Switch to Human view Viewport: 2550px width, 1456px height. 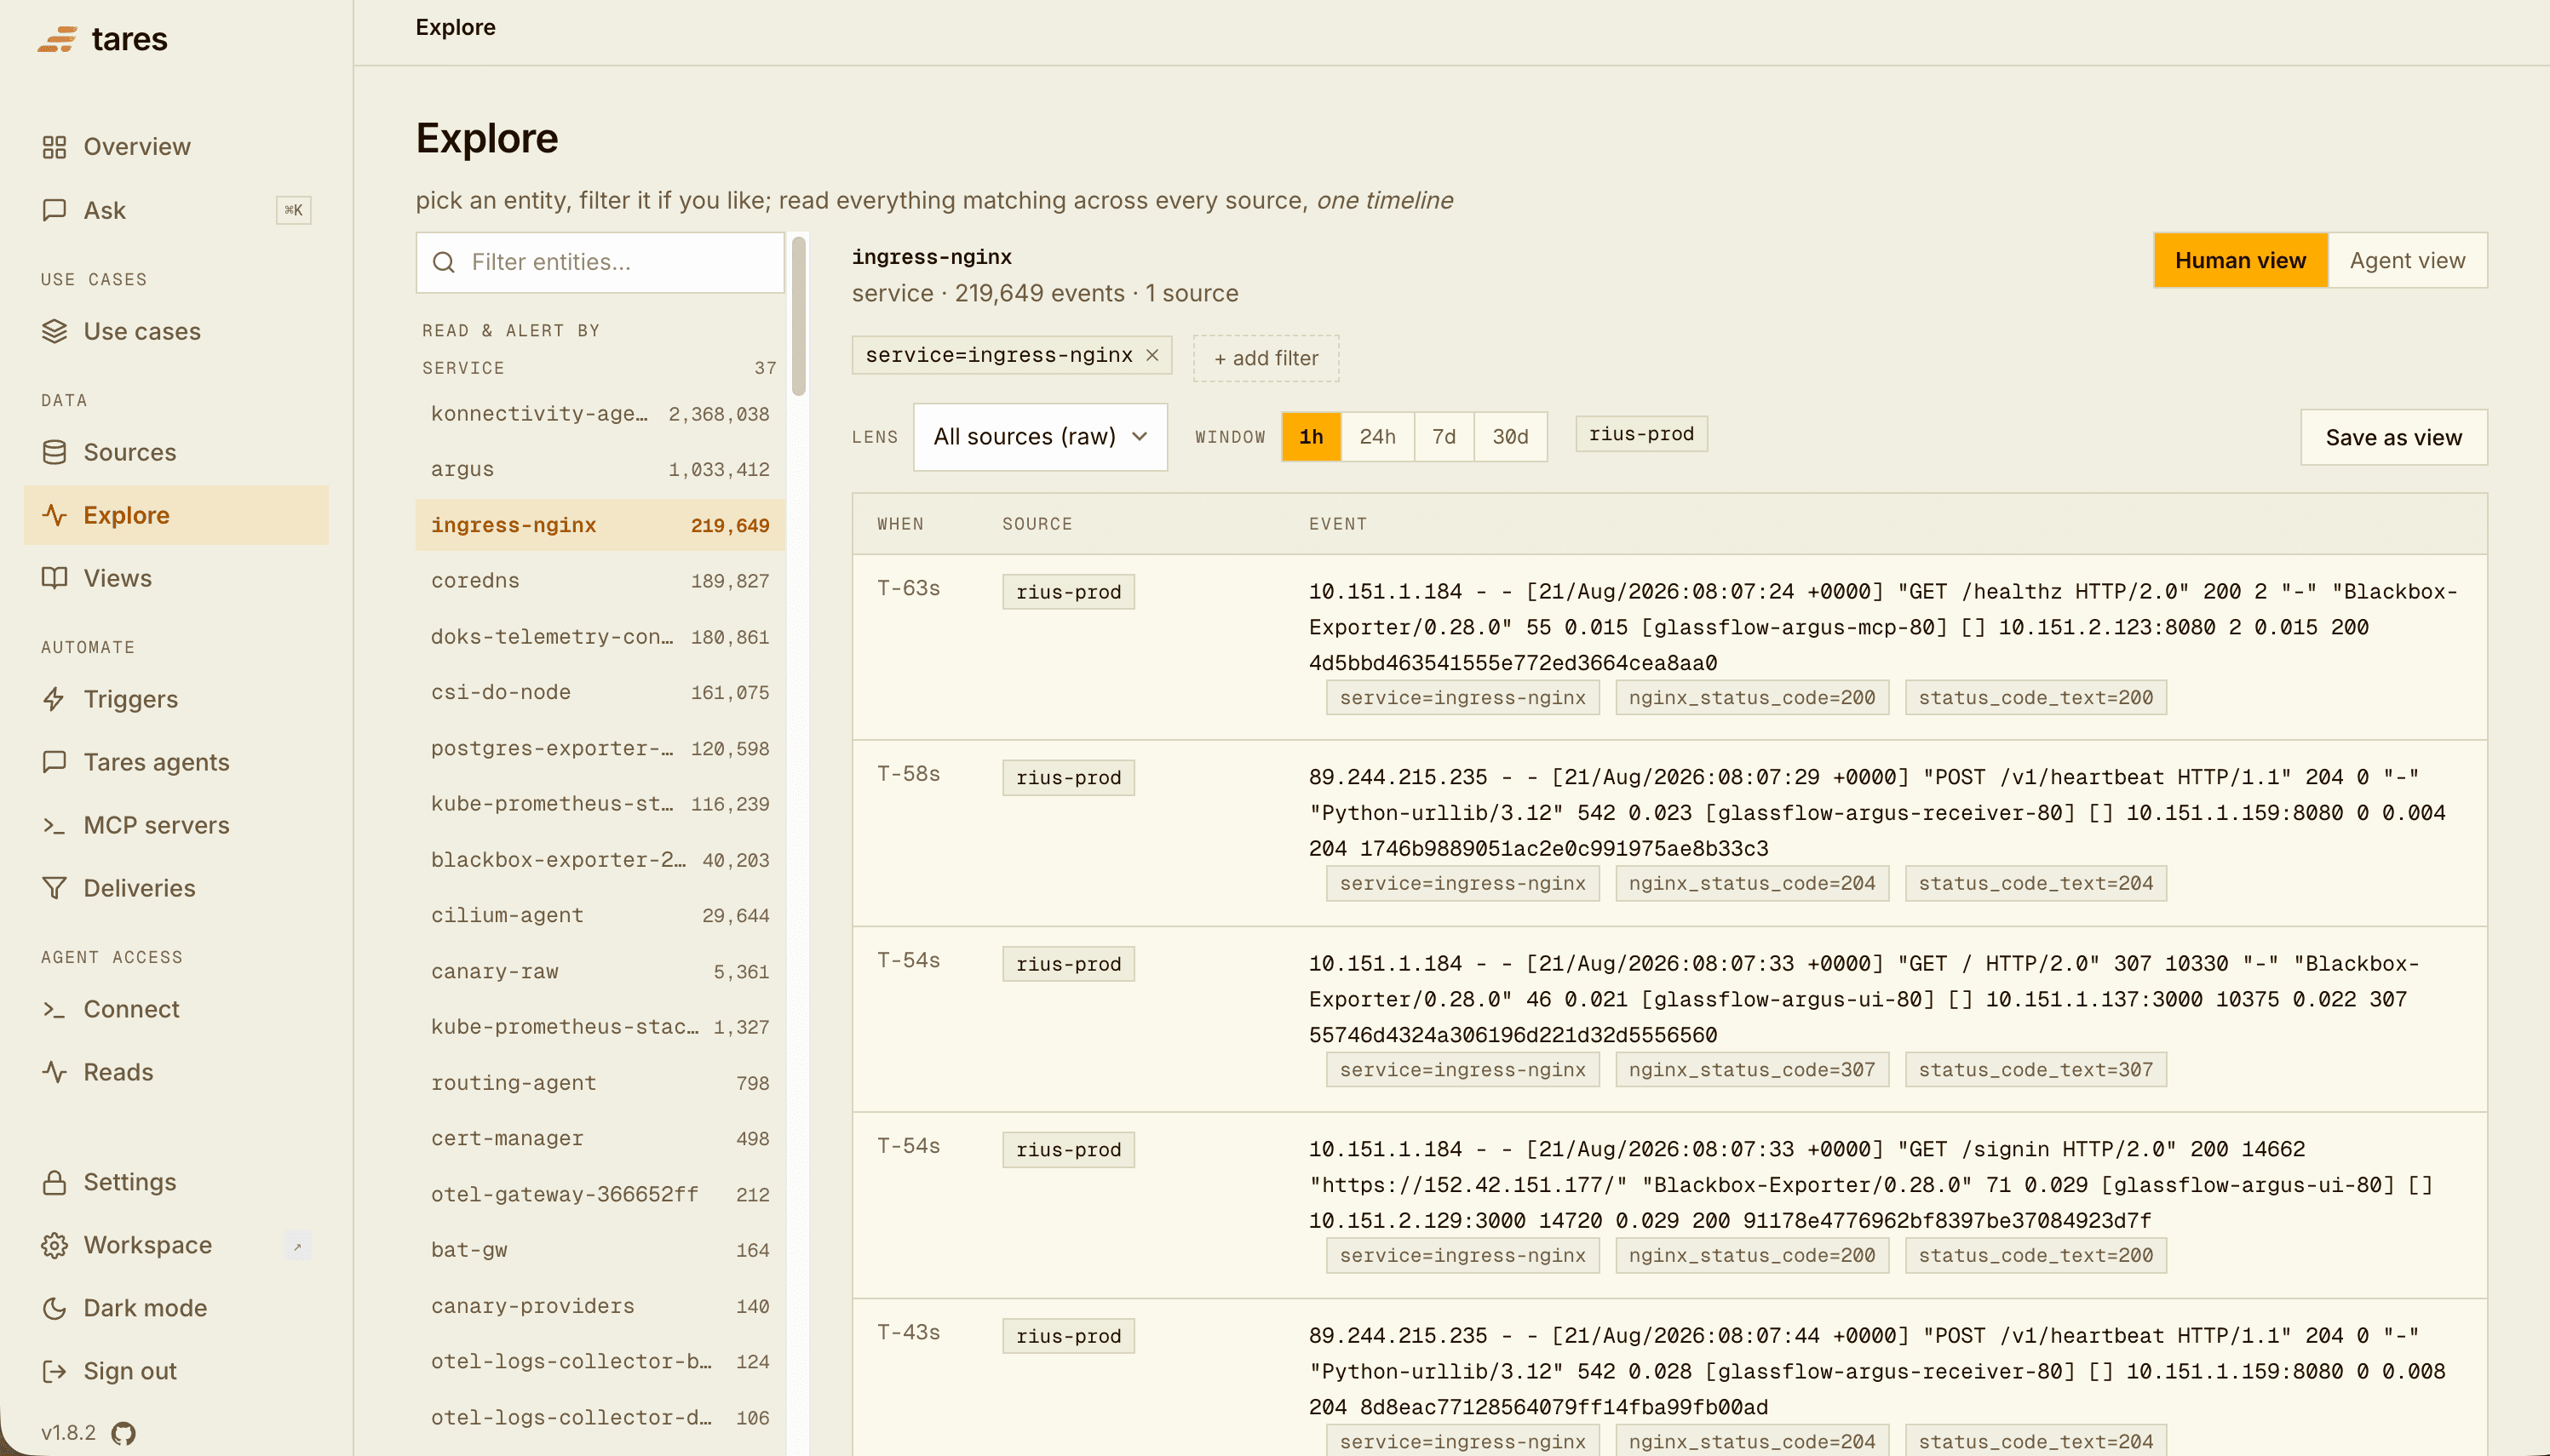click(x=2240, y=260)
